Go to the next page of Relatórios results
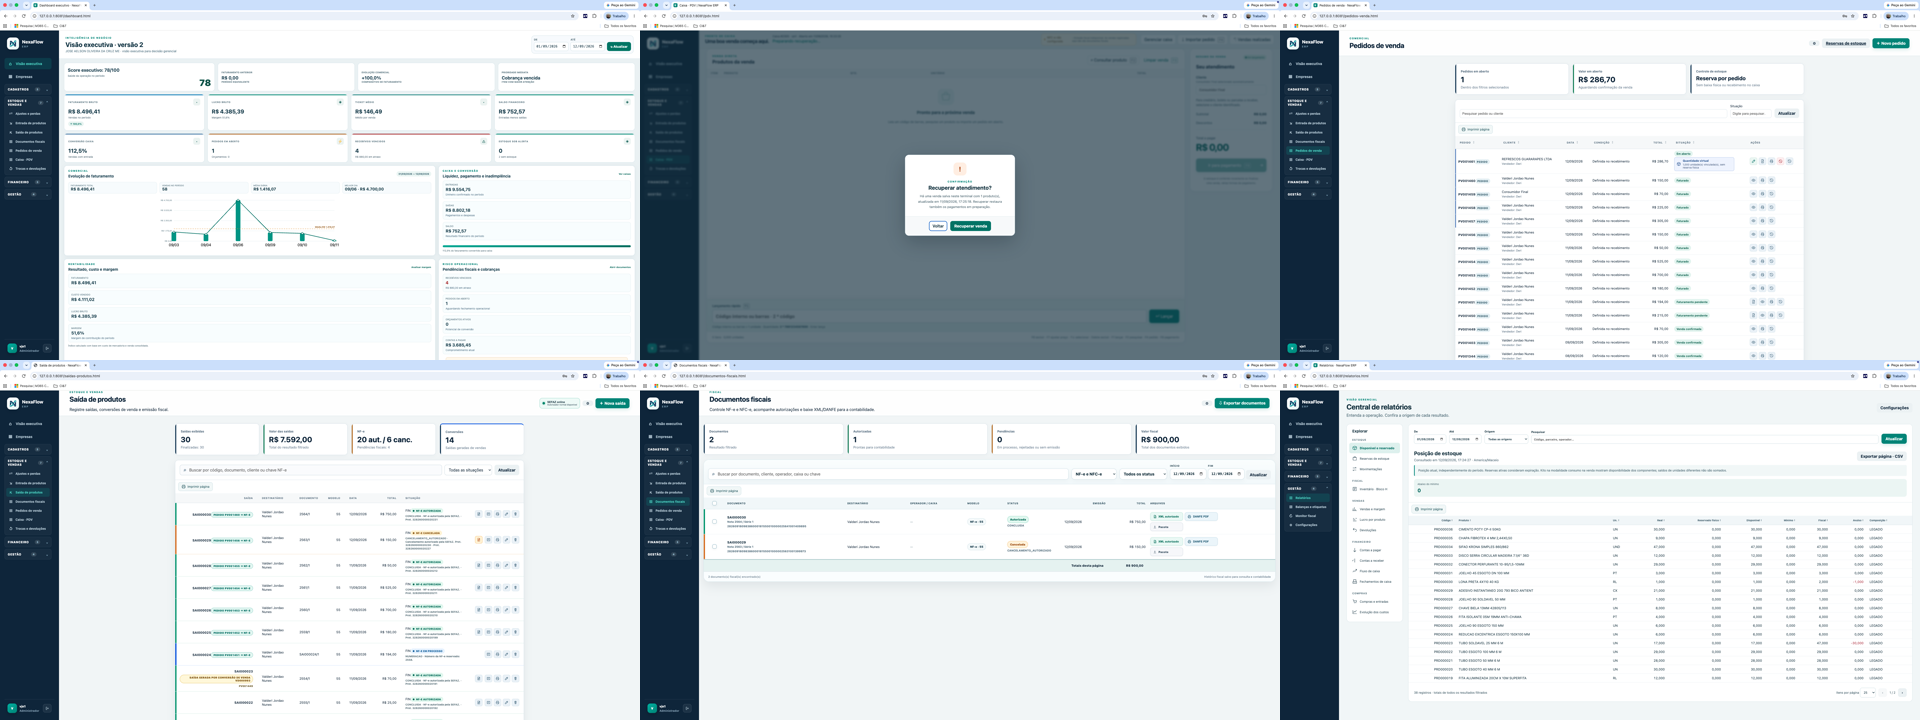 (x=1902, y=692)
